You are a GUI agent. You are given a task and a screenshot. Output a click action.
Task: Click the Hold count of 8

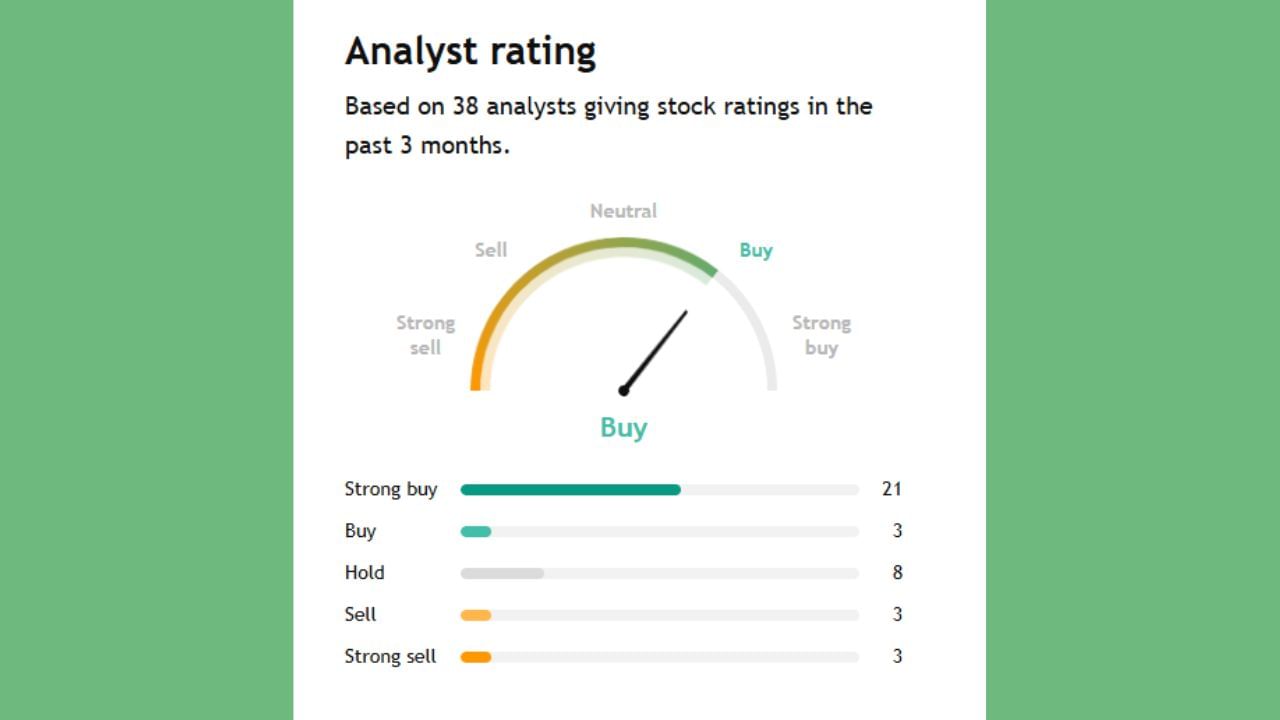(x=897, y=573)
